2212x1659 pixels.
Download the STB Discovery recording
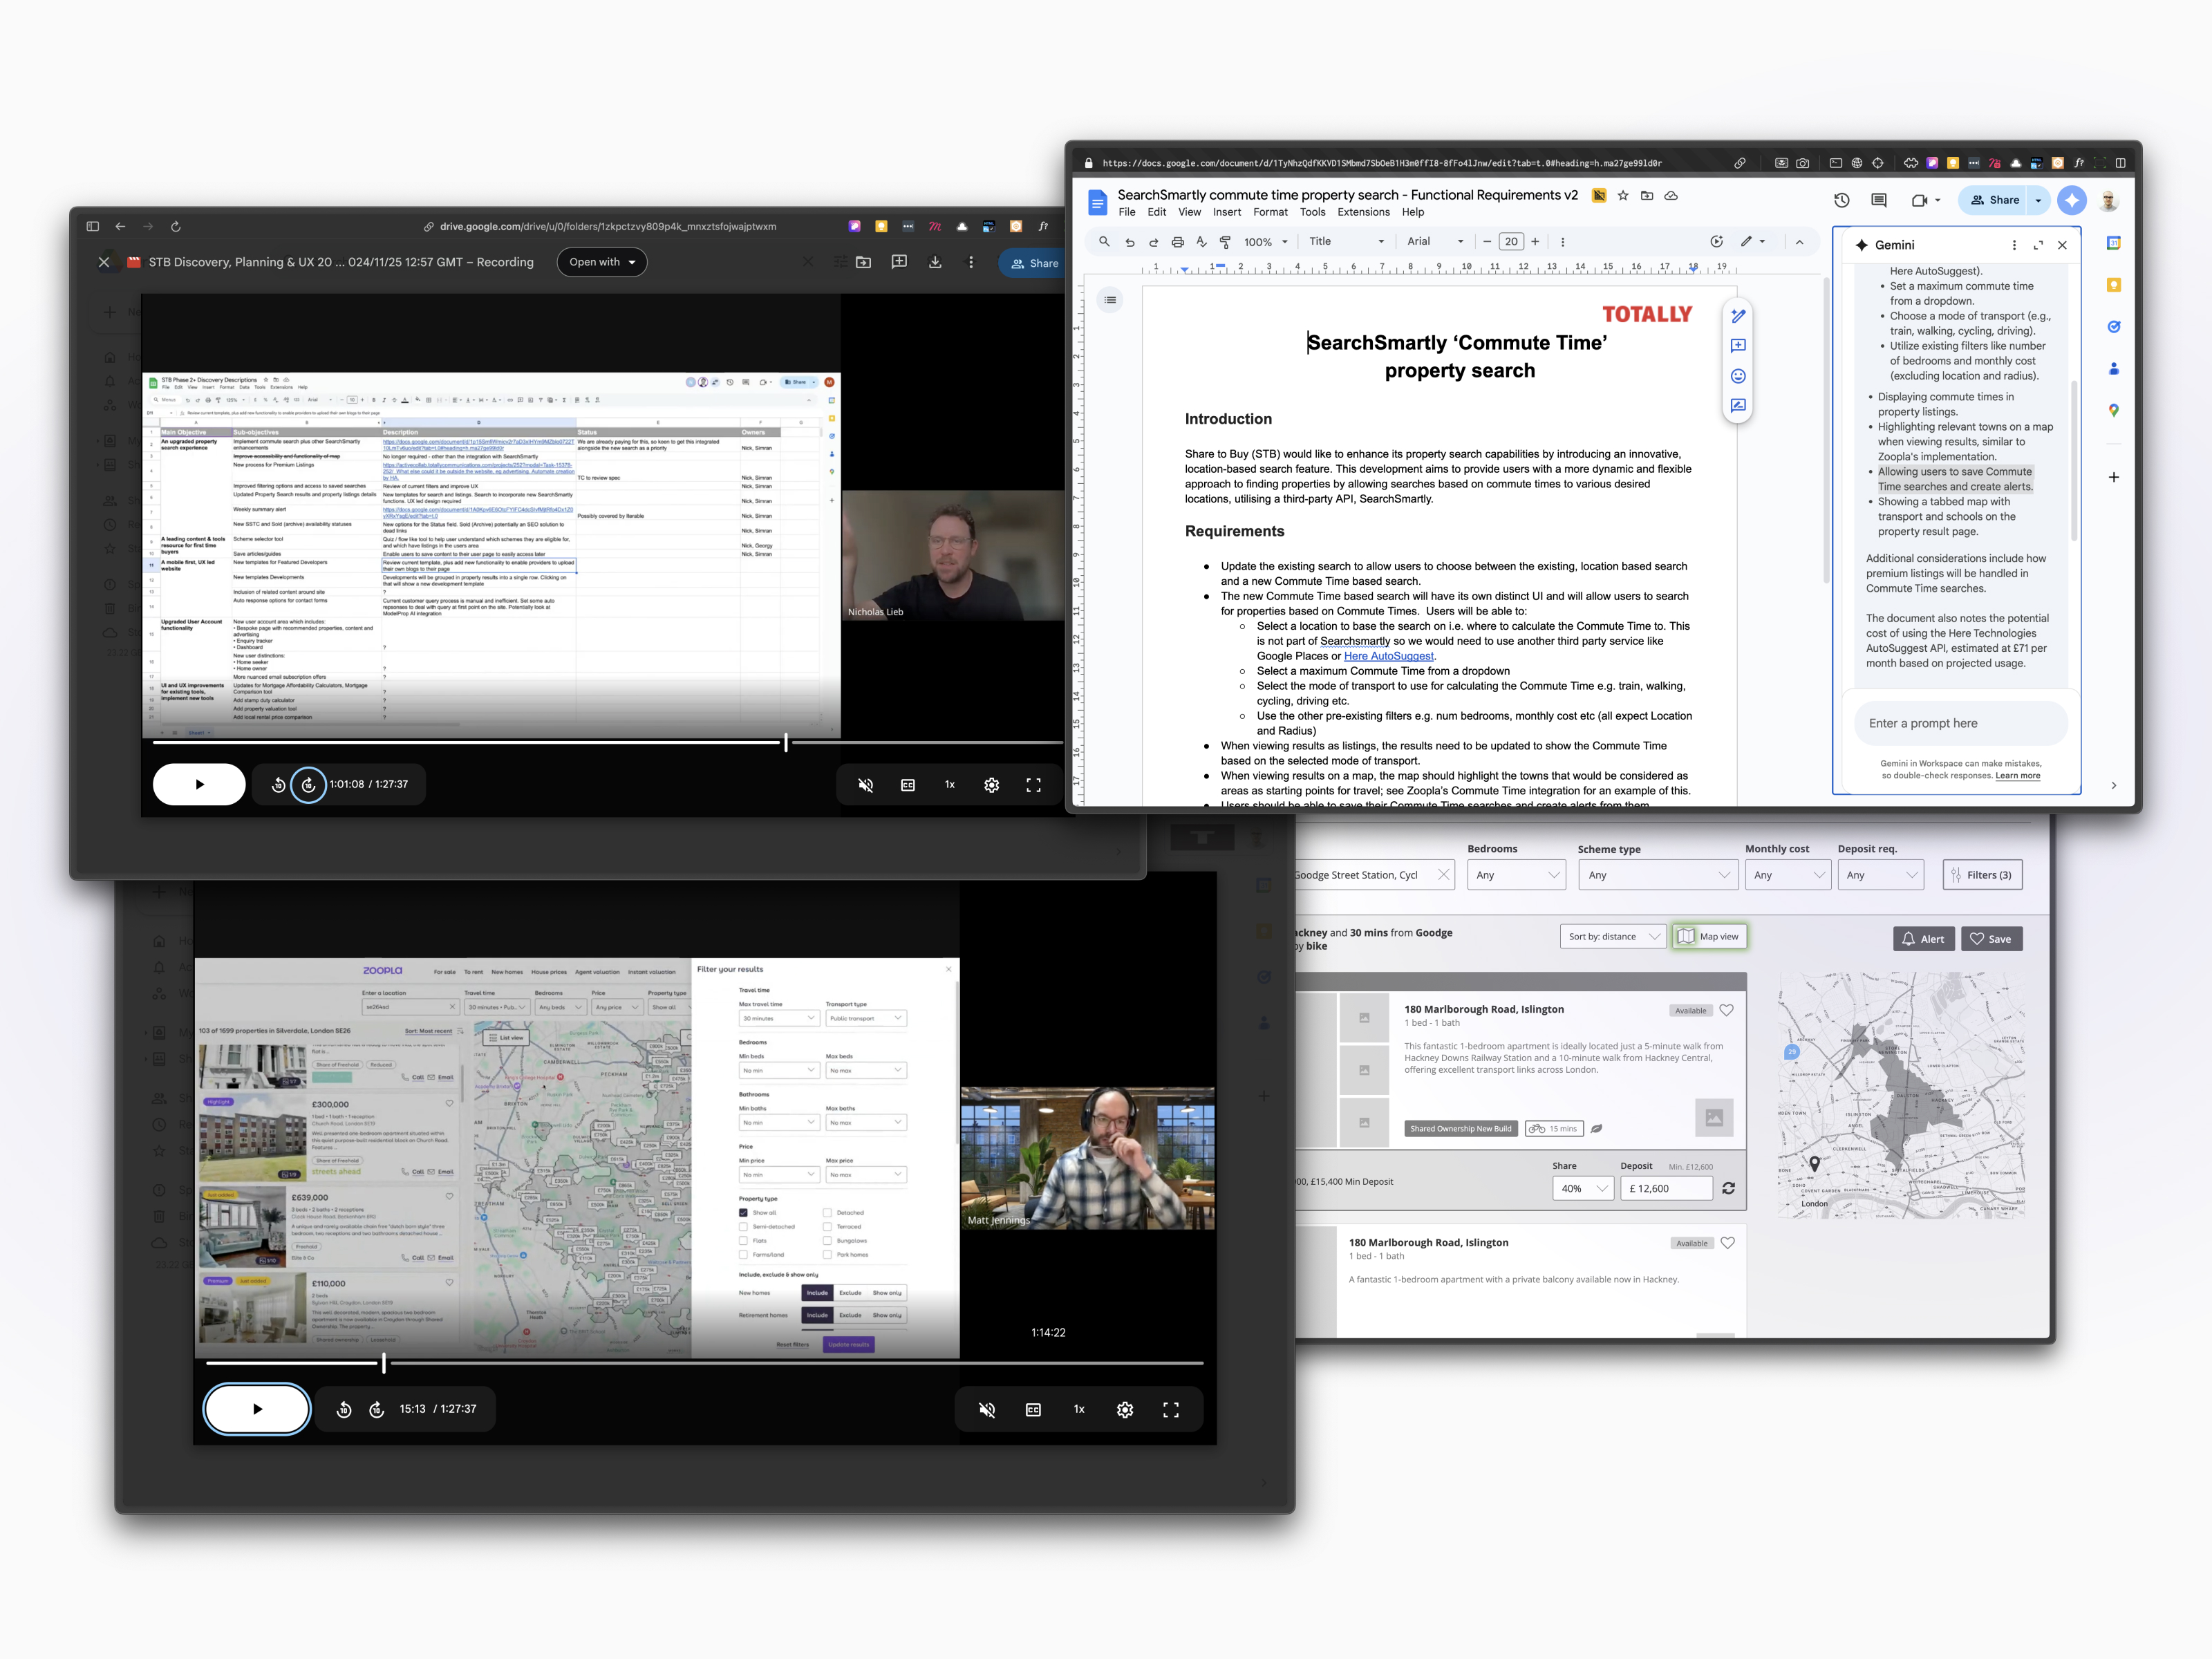pyautogui.click(x=935, y=262)
